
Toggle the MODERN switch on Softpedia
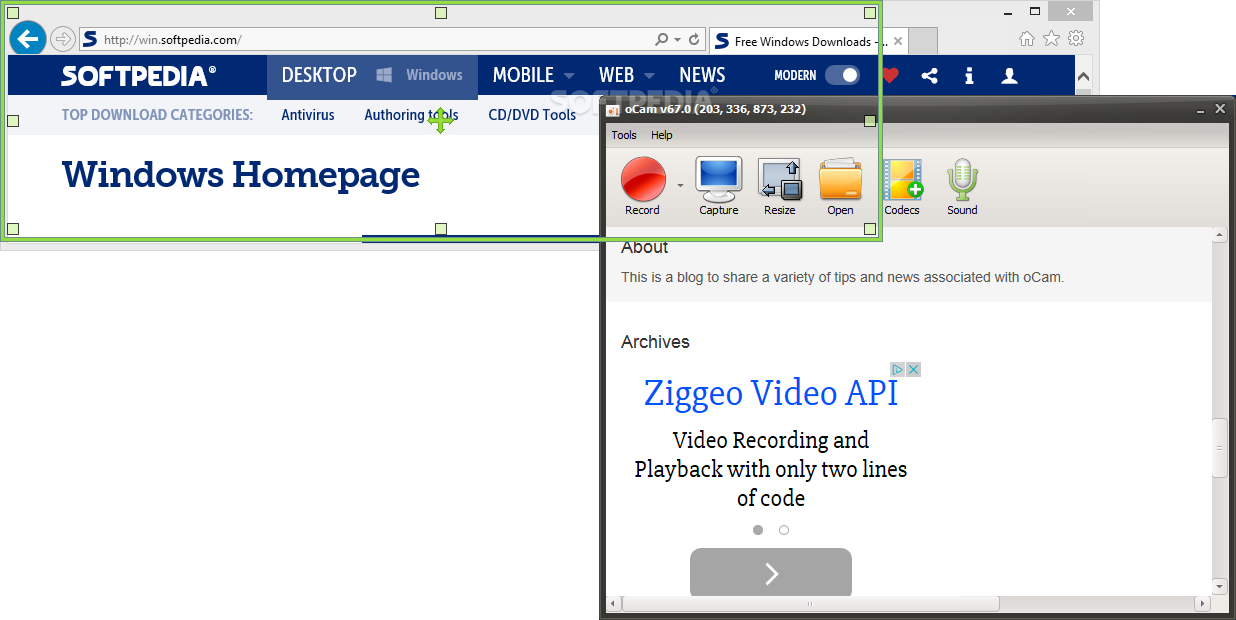coord(842,75)
